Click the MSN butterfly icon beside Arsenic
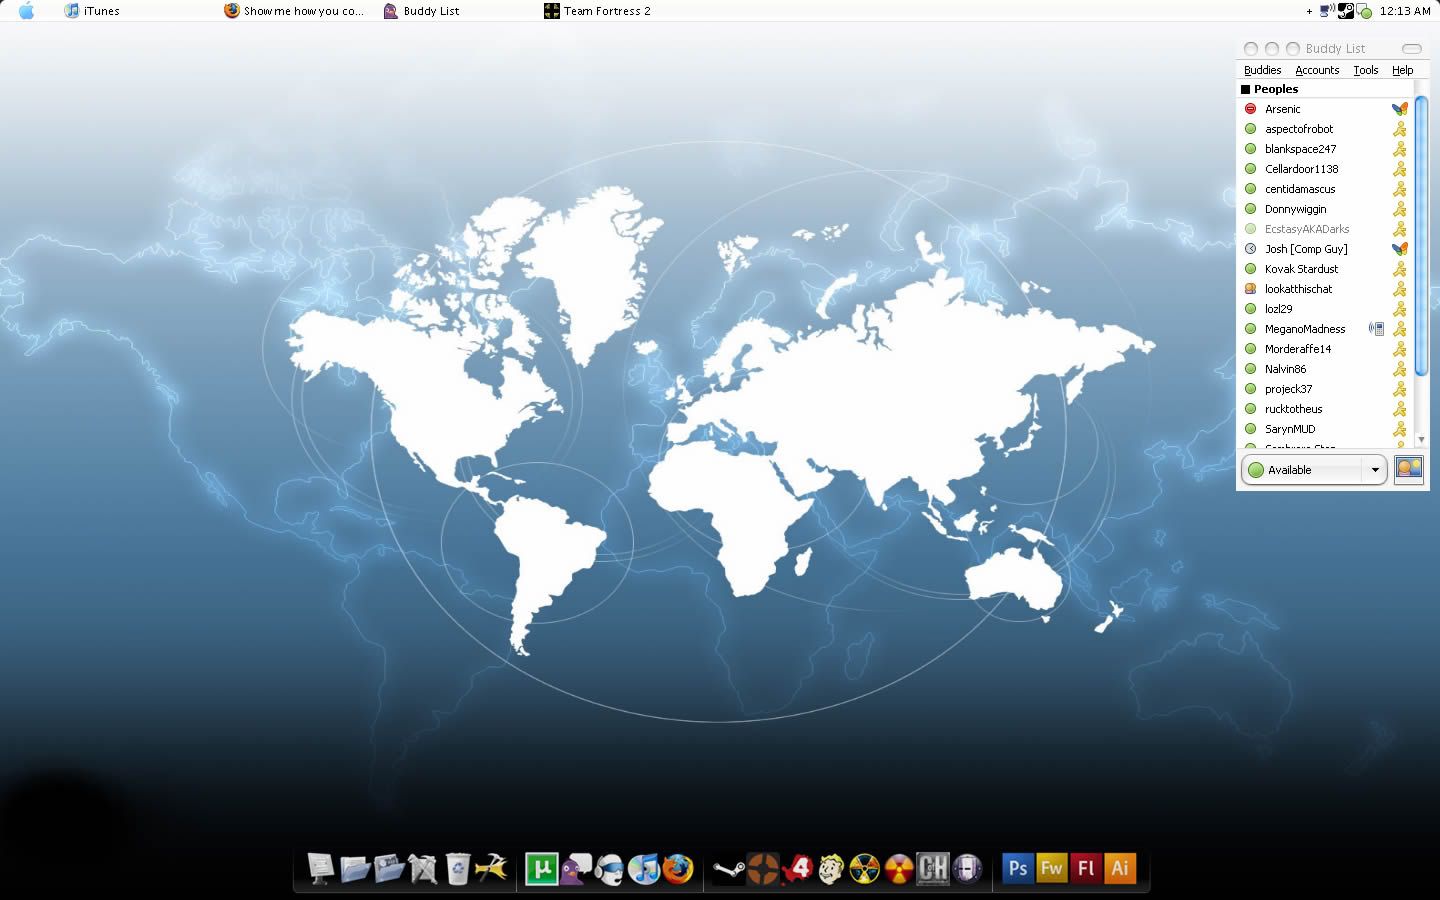Screen dimensions: 1440x900 tap(1400, 109)
